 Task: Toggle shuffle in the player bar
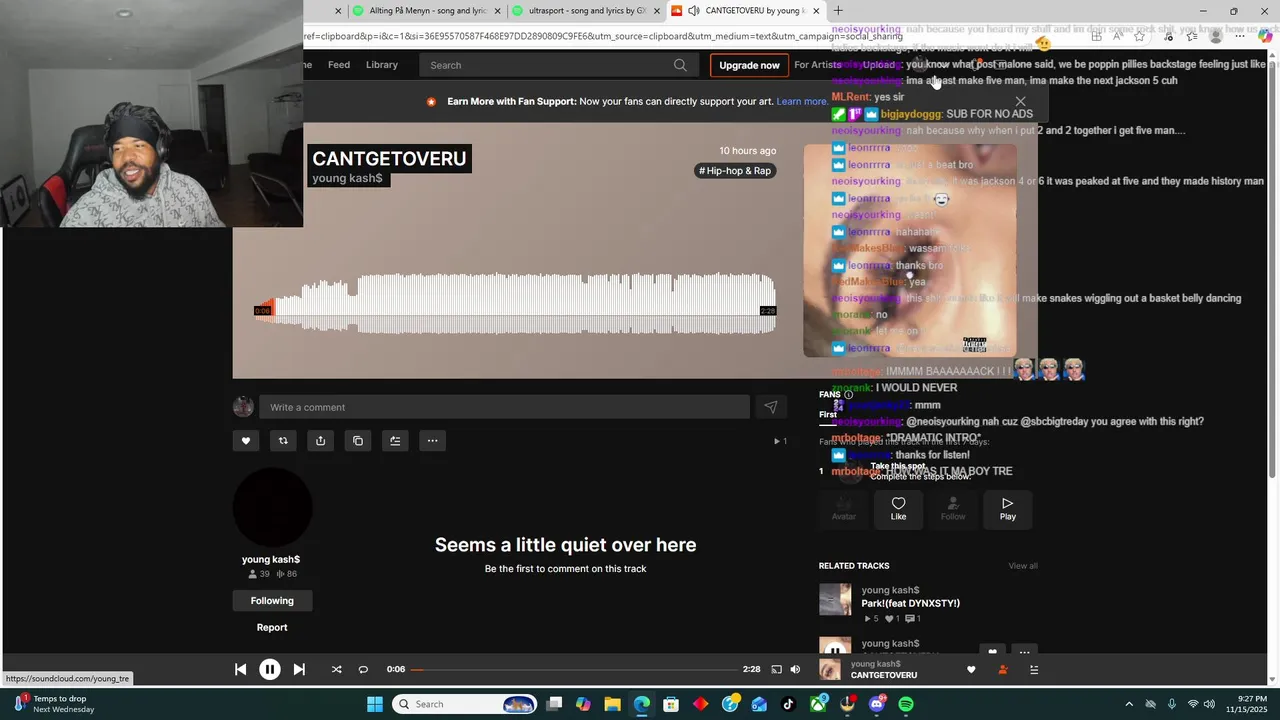point(336,669)
